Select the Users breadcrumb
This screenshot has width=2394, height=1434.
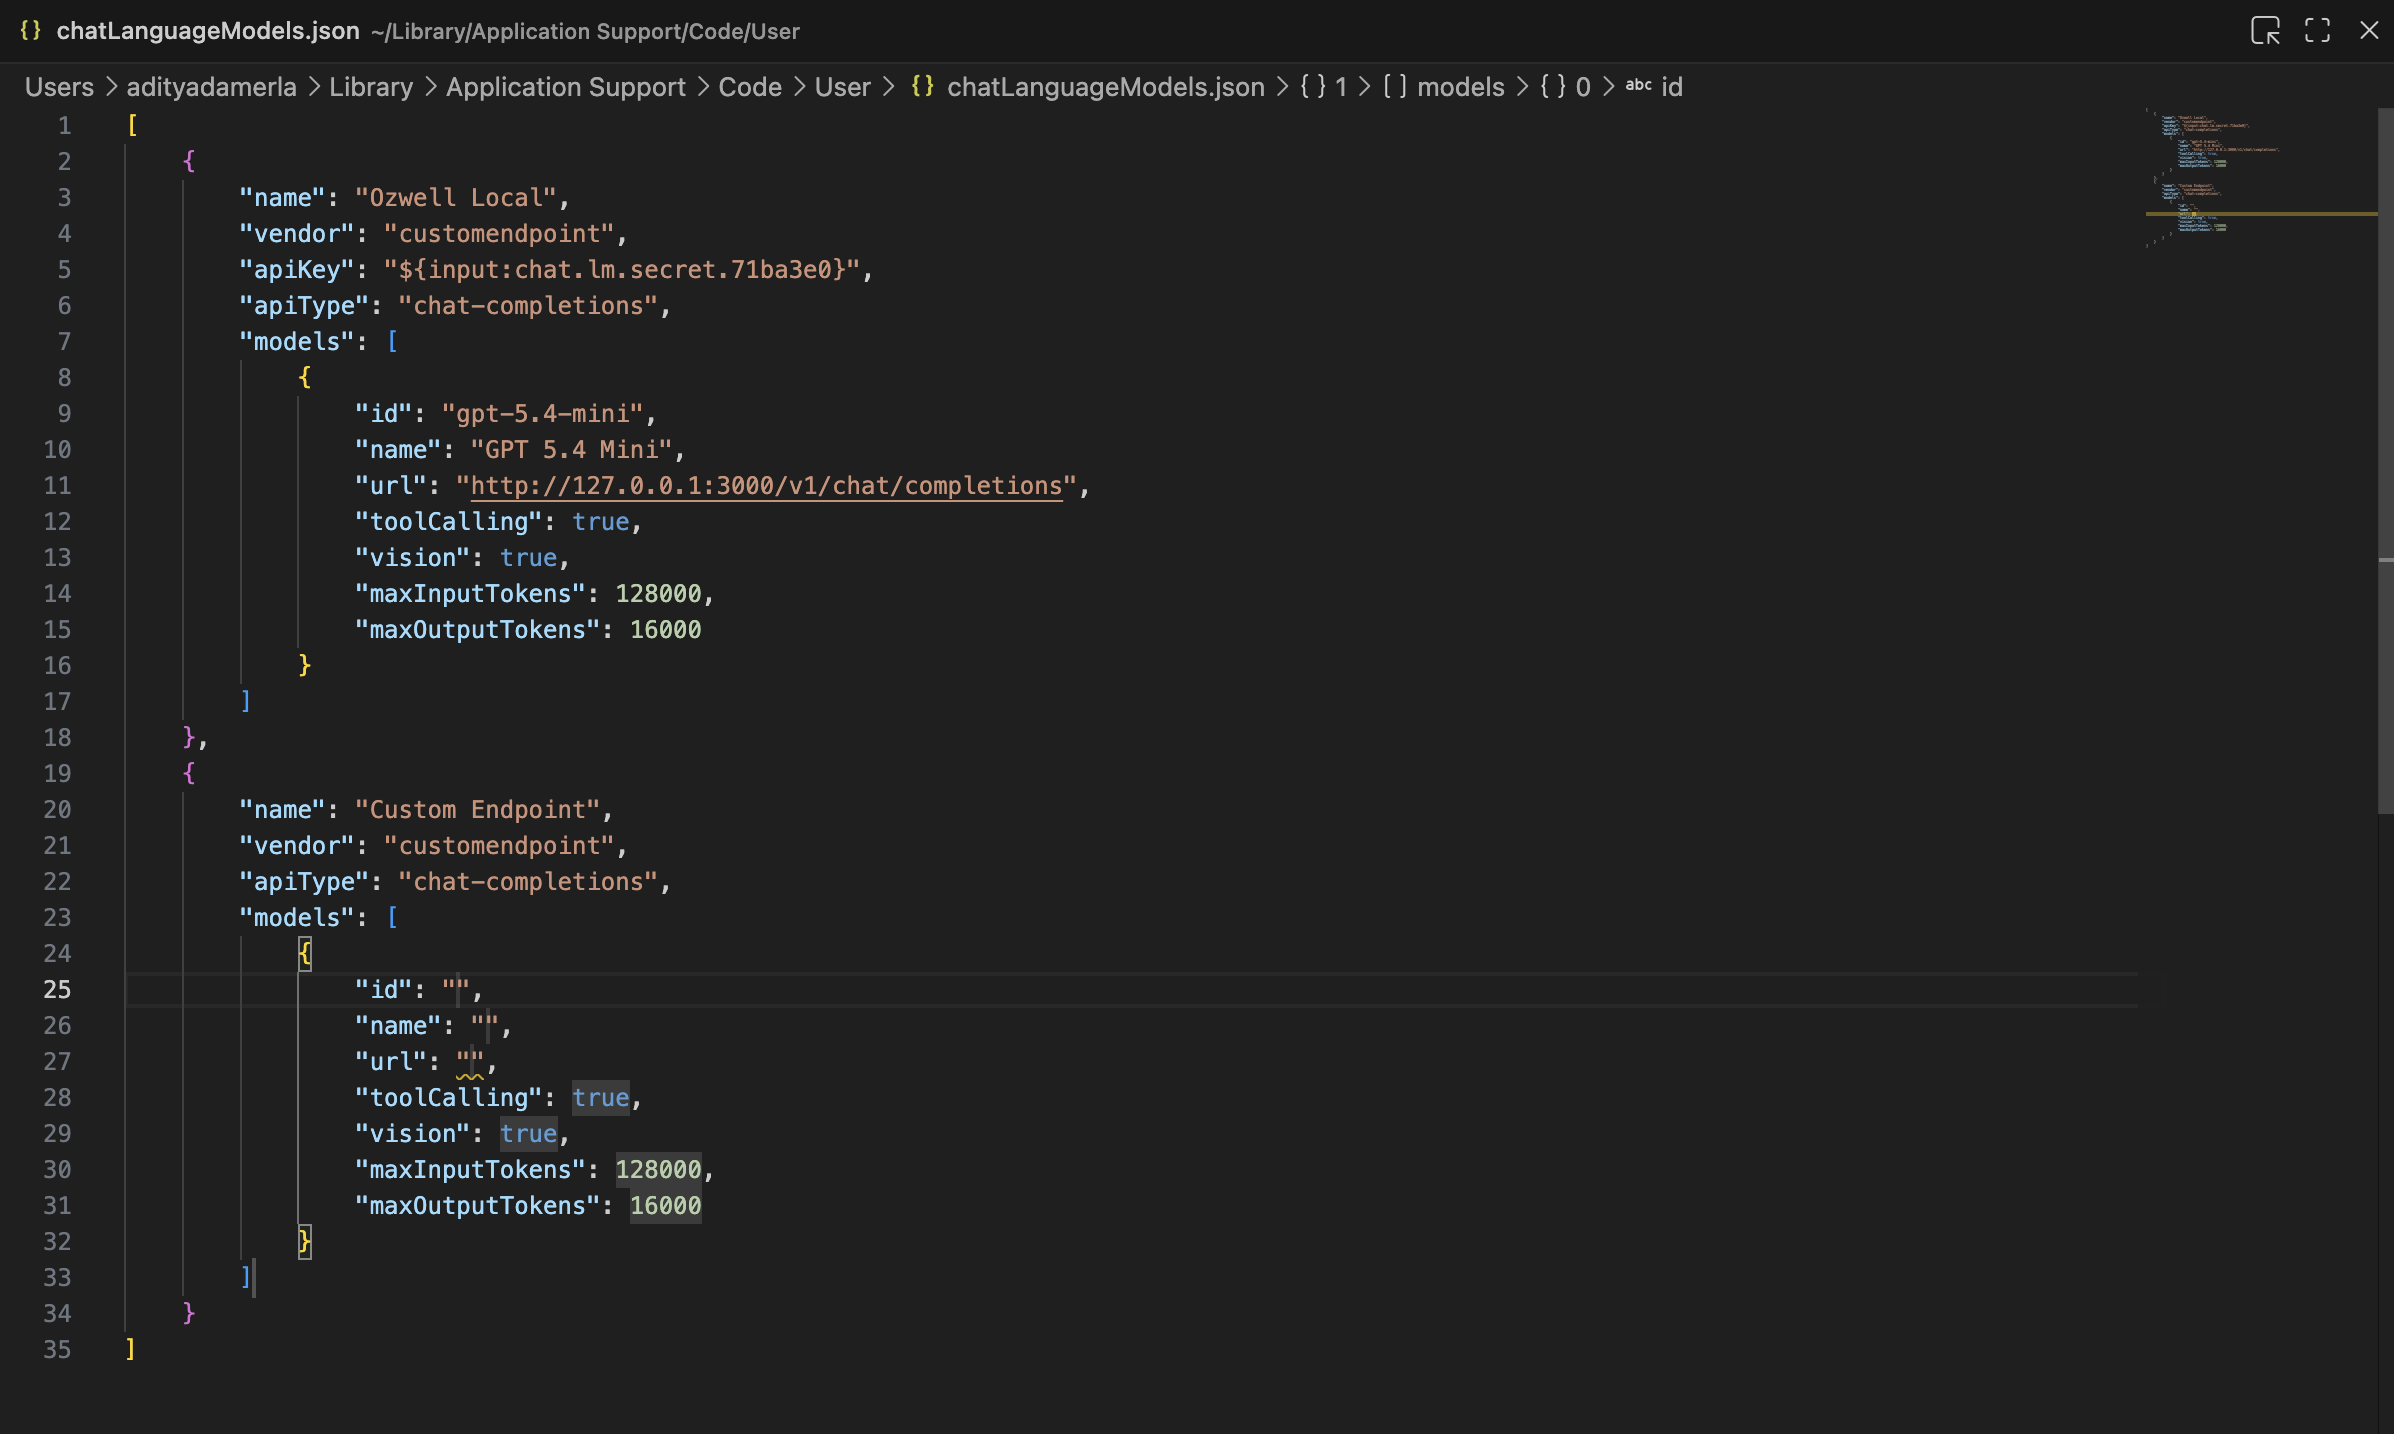[59, 87]
